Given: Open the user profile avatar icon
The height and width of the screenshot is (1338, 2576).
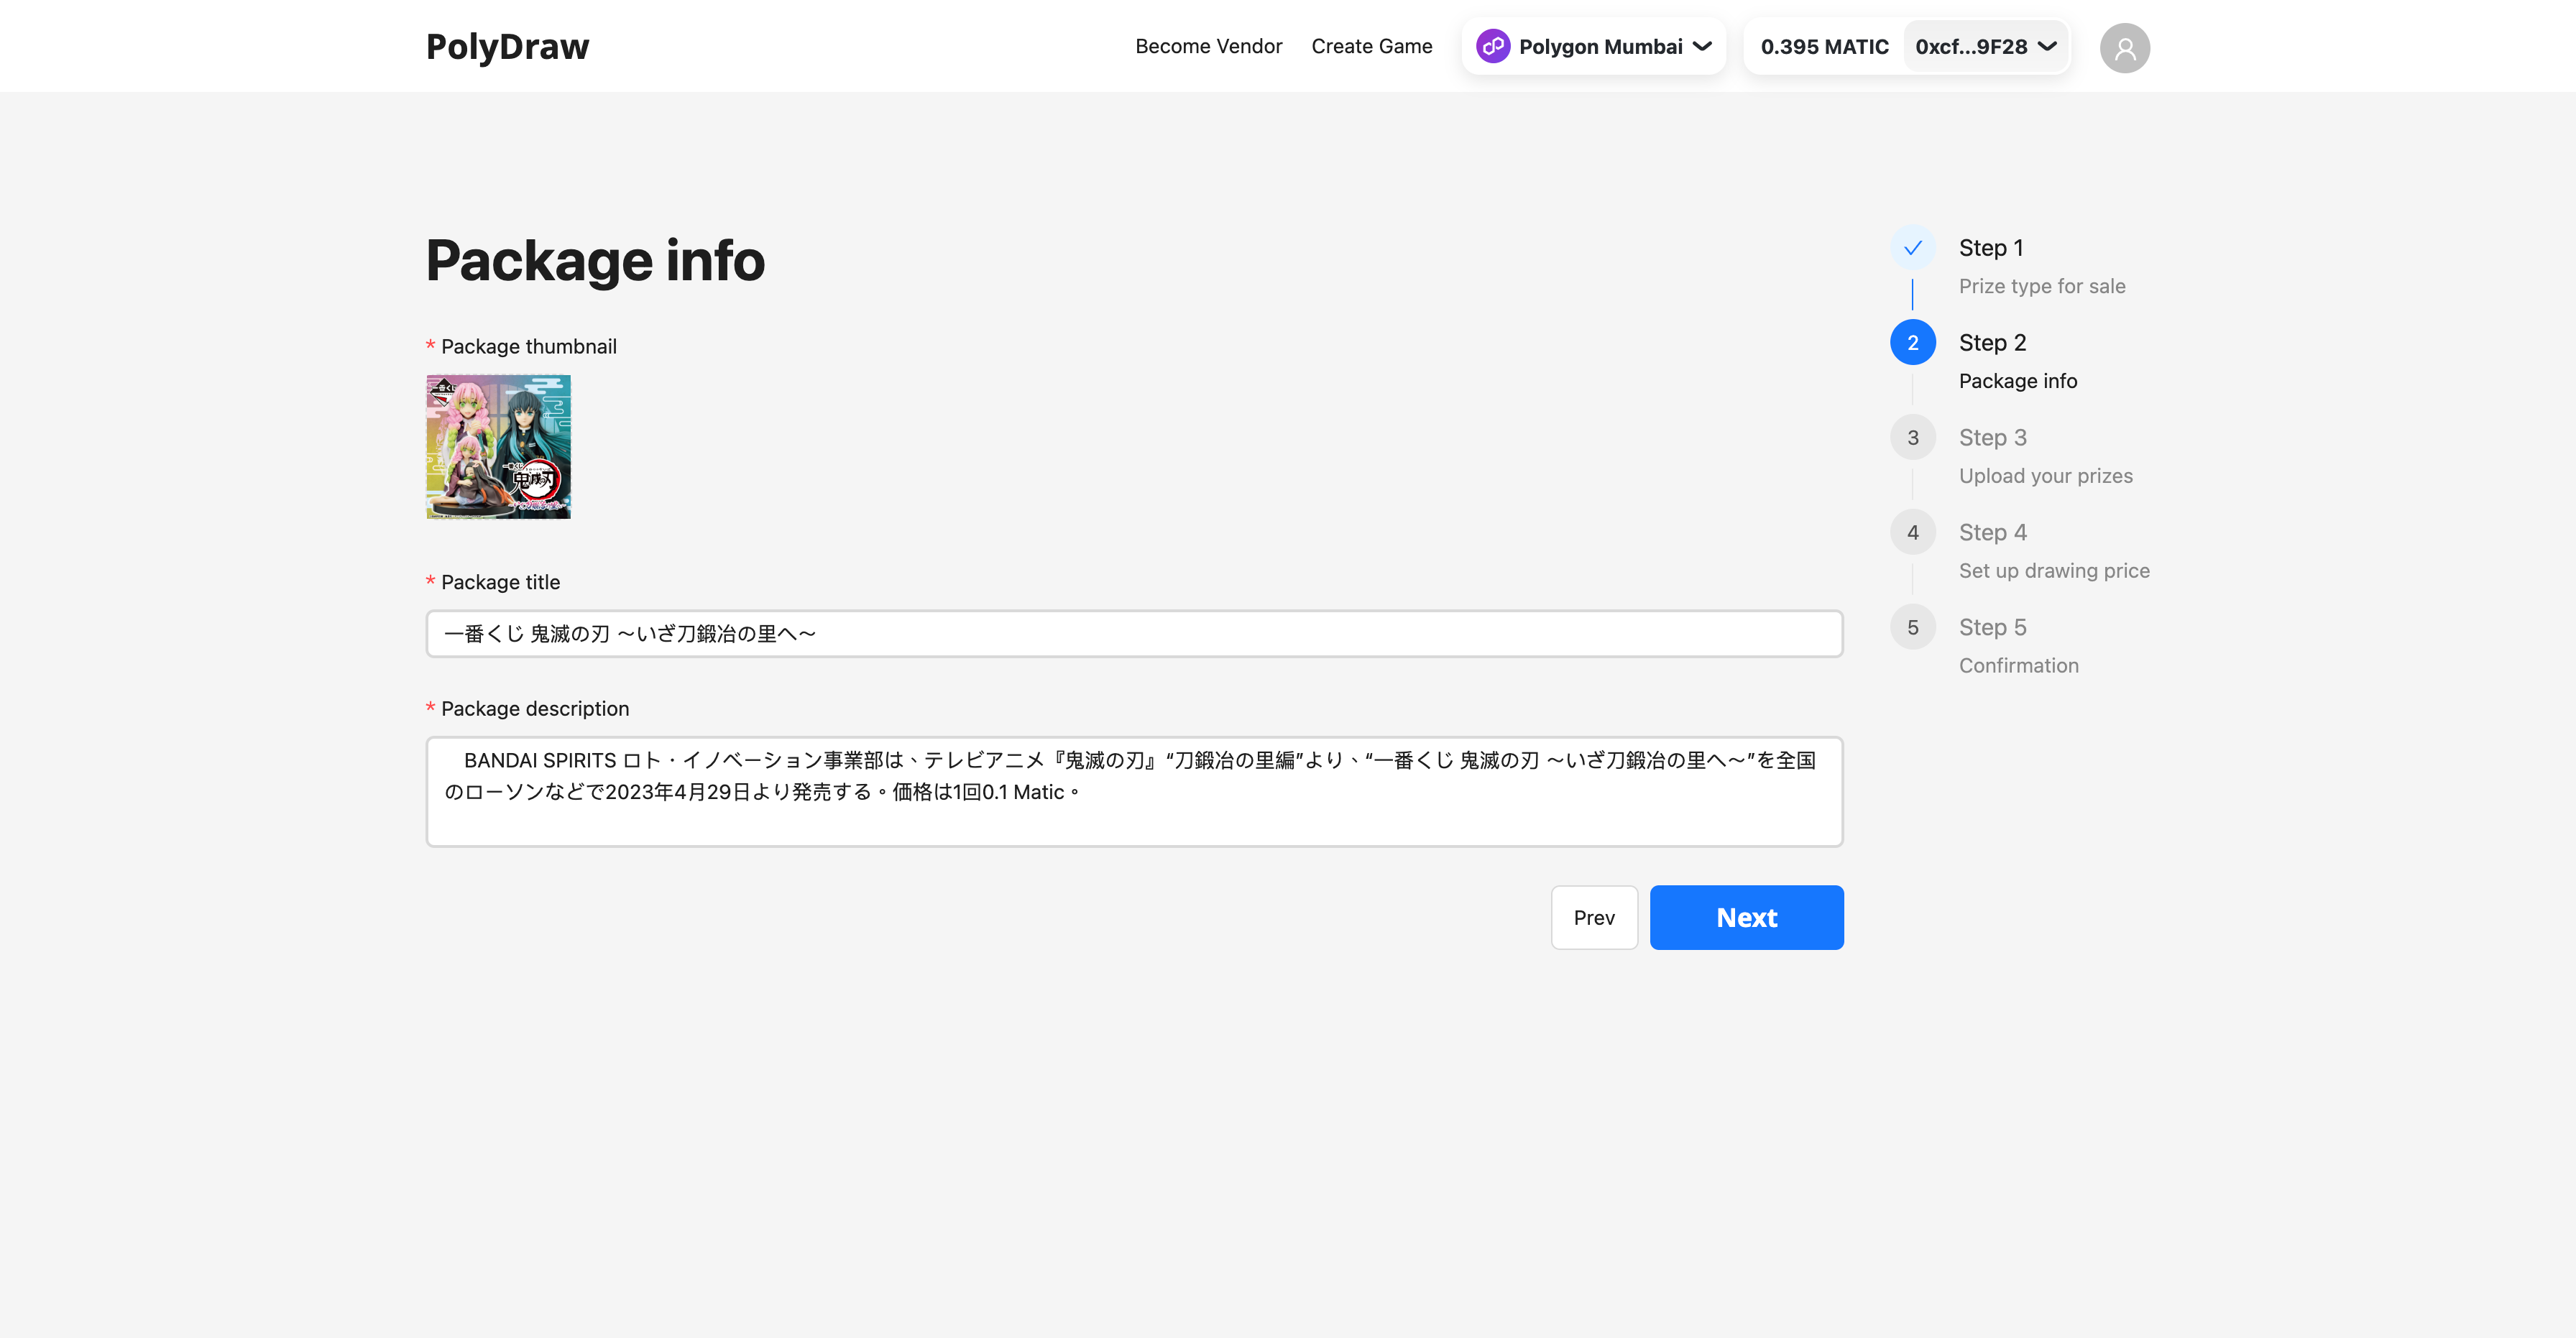Looking at the screenshot, I should pos(2125,46).
